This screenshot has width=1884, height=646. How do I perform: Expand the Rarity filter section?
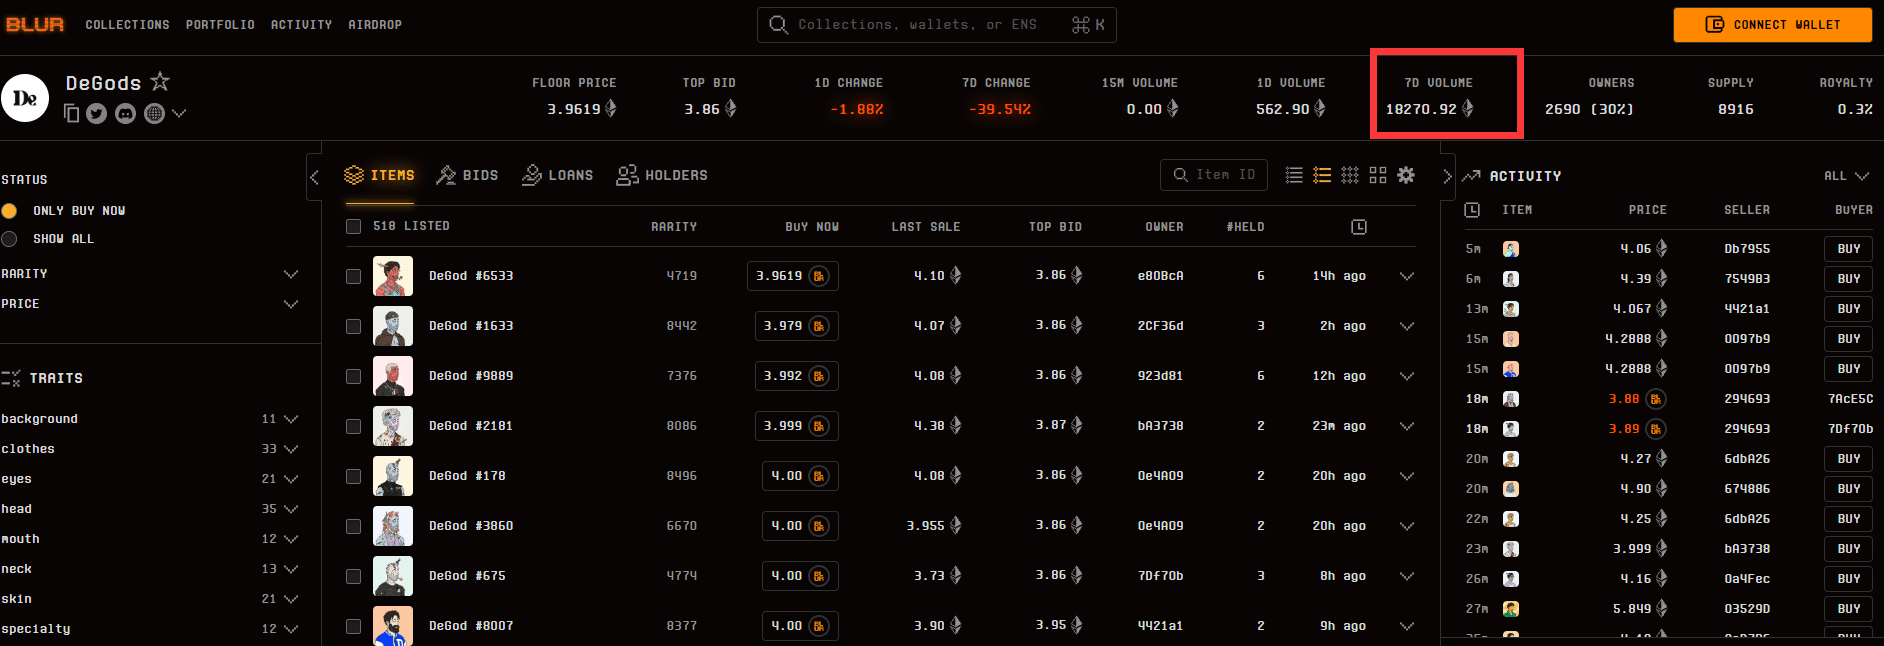pos(291,274)
